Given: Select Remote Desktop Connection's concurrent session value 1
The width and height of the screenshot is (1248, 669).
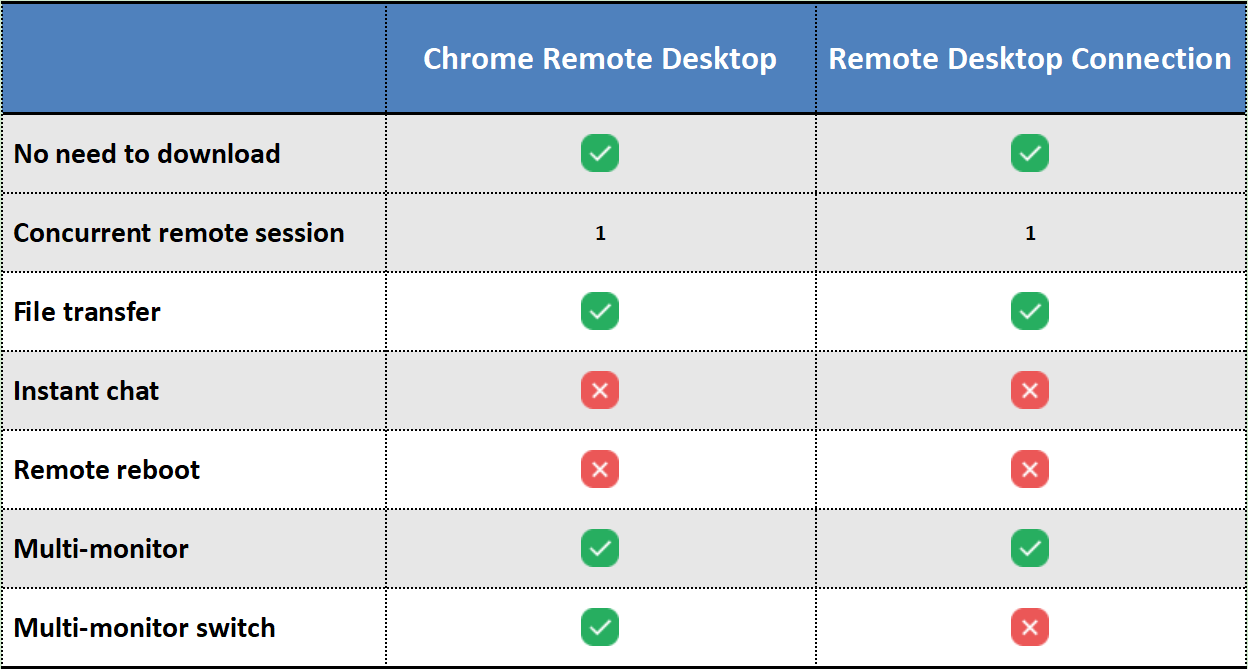Looking at the screenshot, I should tap(1030, 233).
